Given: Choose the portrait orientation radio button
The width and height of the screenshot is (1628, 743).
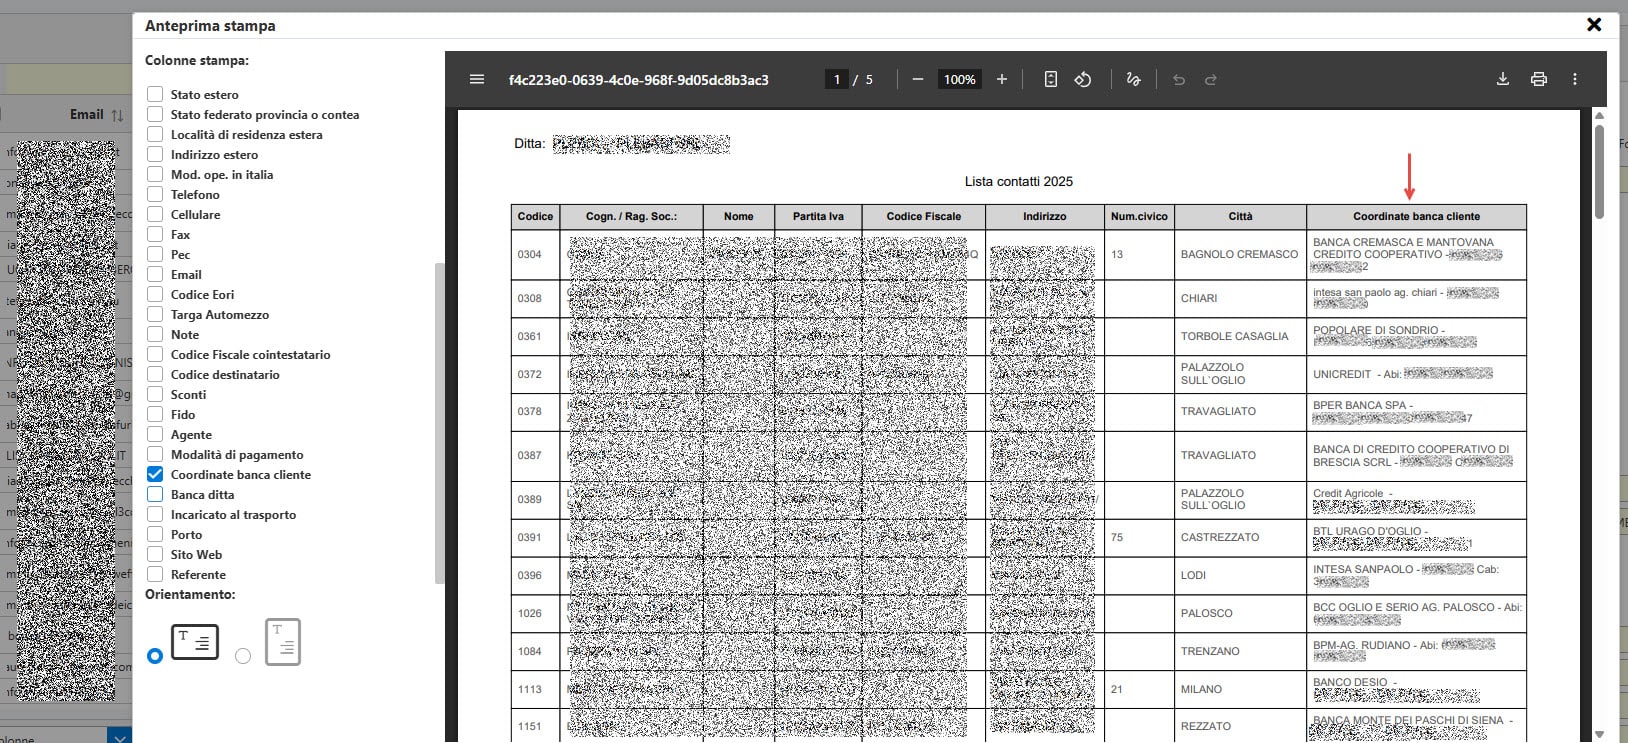Looking at the screenshot, I should pos(243,656).
